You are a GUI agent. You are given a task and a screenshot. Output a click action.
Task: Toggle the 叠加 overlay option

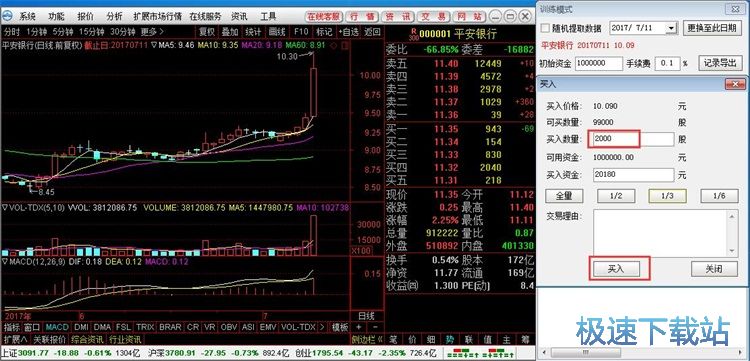(230, 32)
